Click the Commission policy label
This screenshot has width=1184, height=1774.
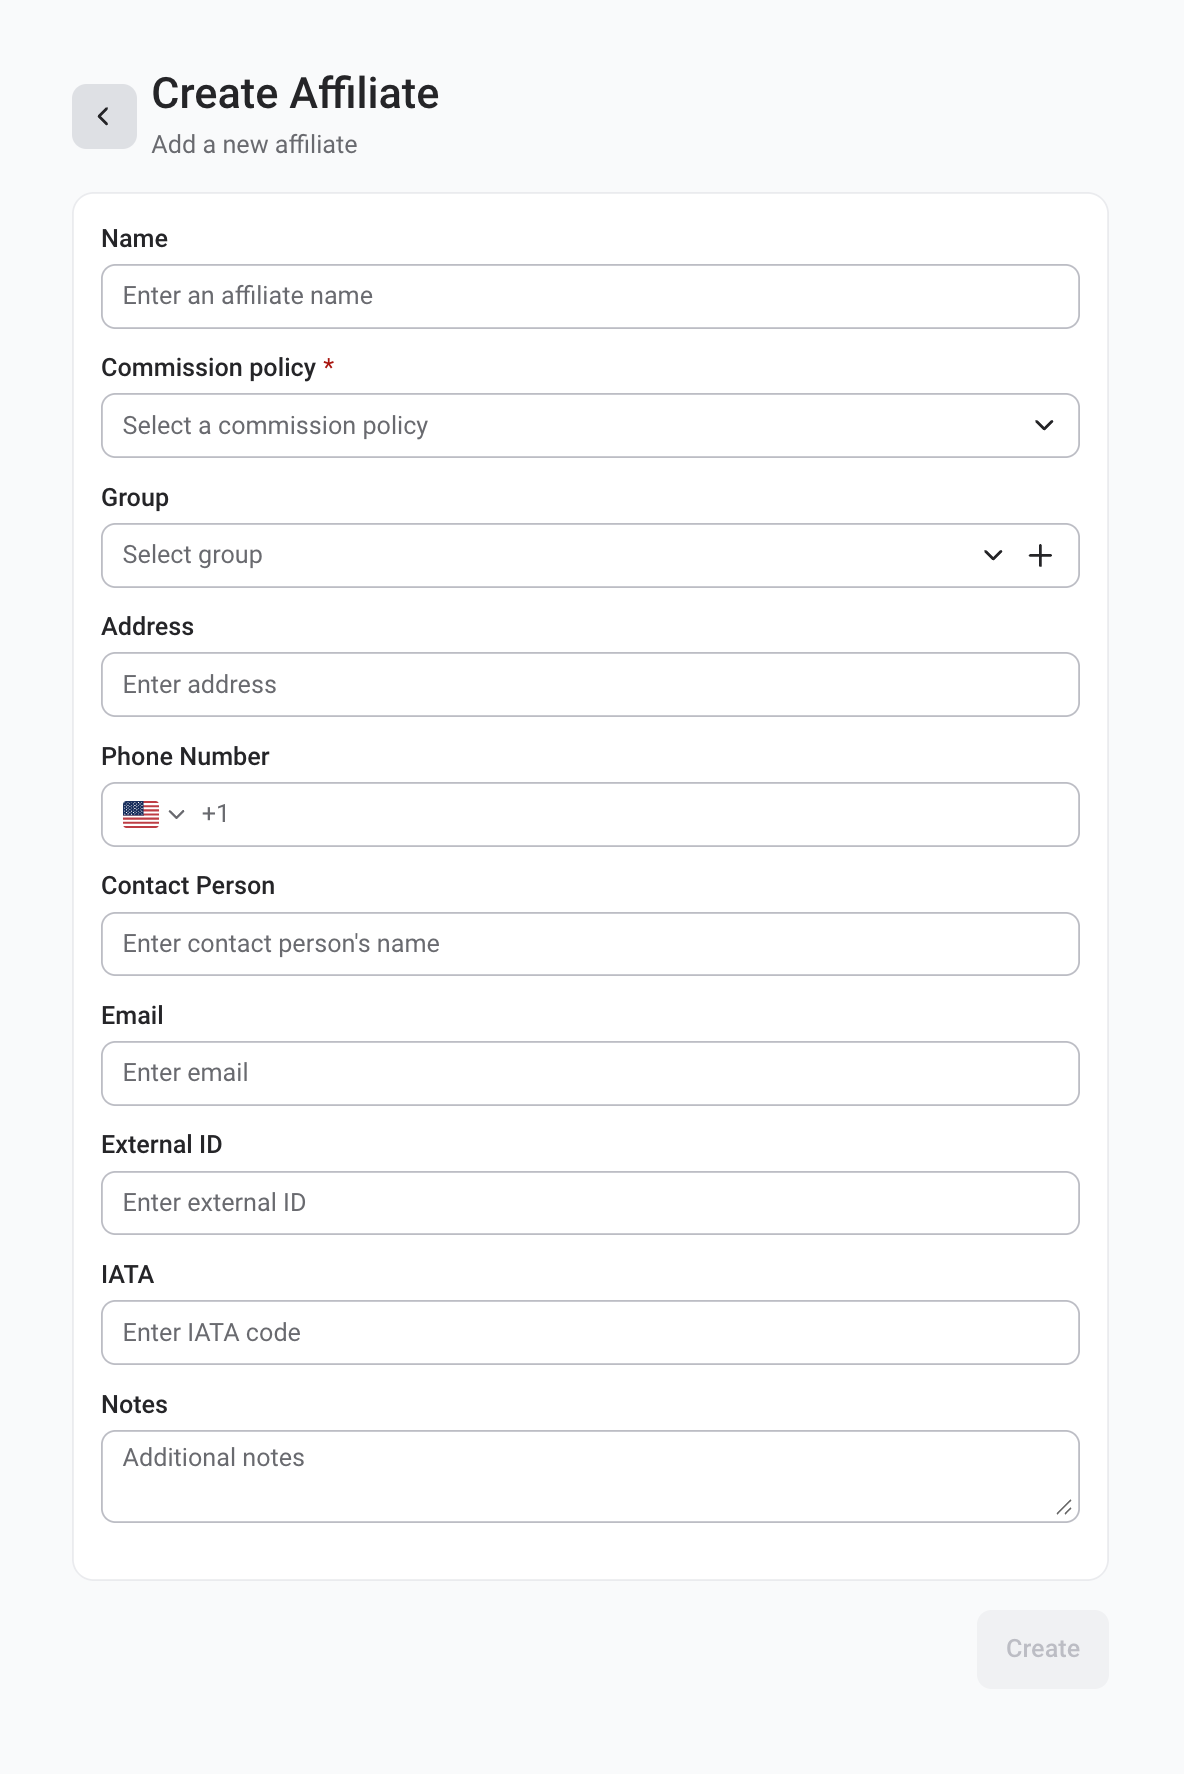[x=208, y=368]
